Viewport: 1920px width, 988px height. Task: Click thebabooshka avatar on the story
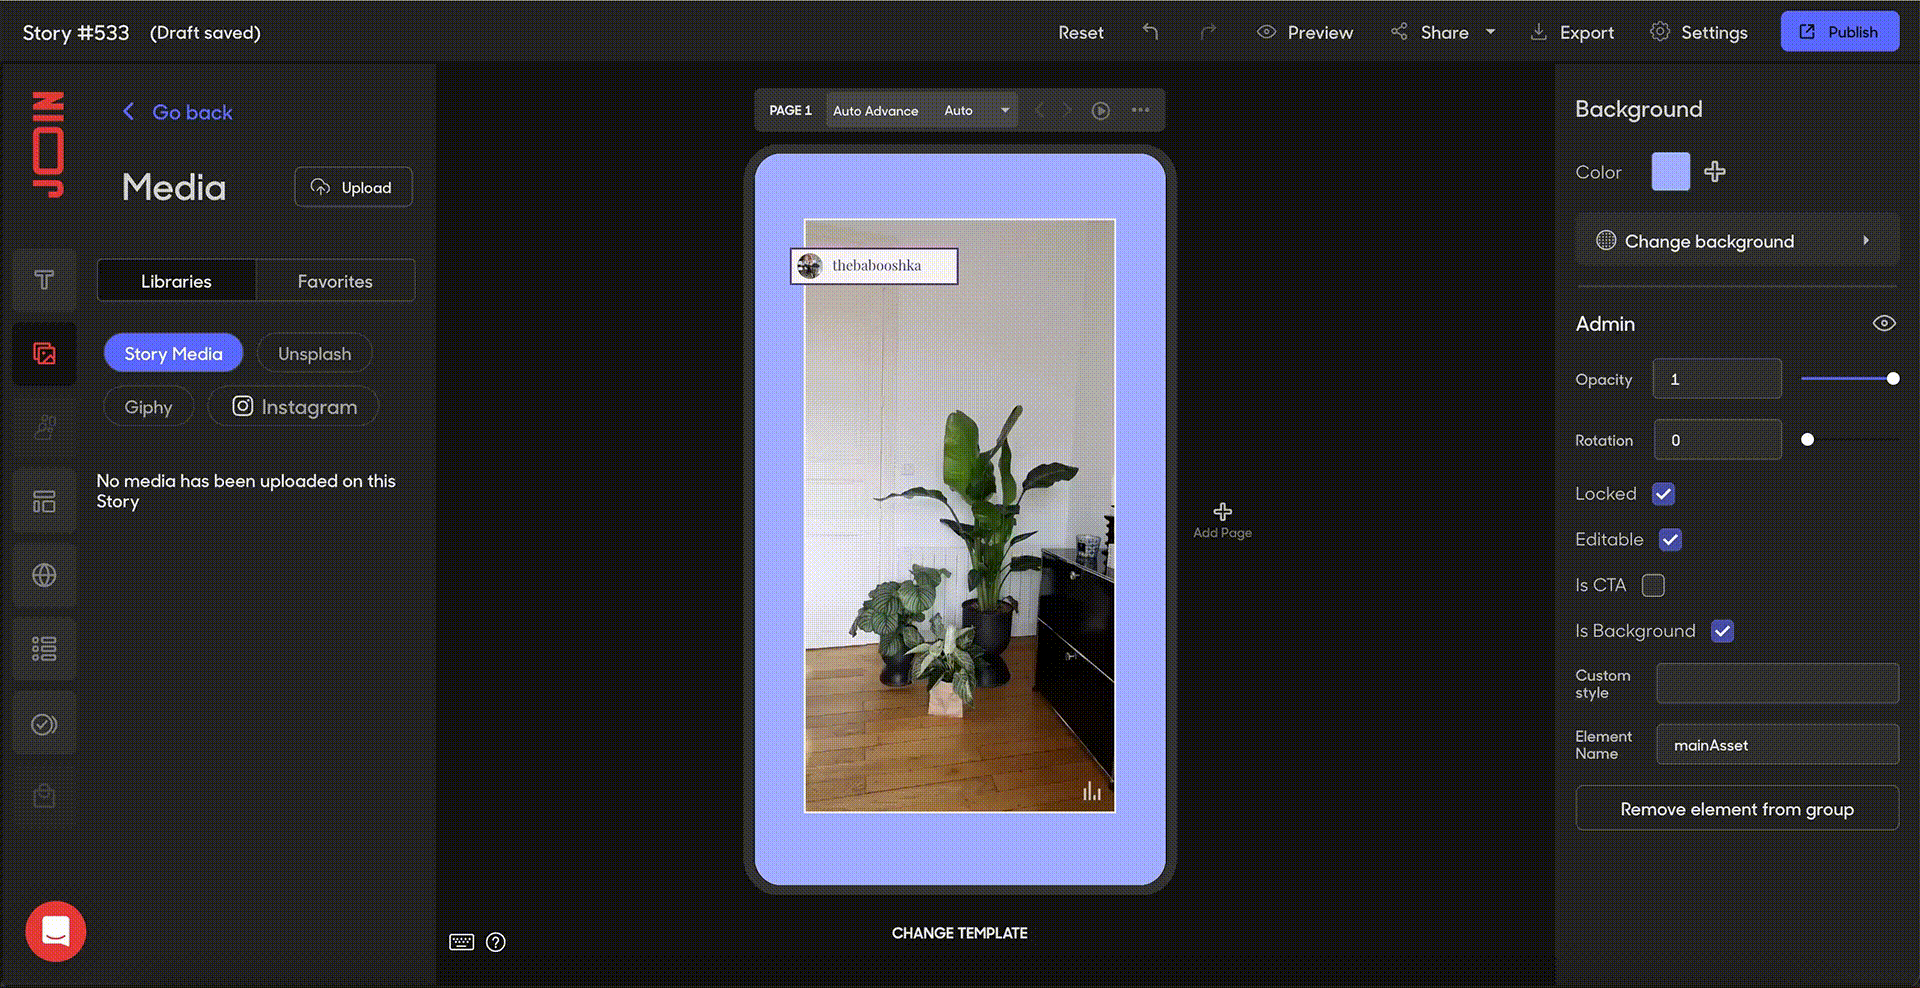point(809,266)
